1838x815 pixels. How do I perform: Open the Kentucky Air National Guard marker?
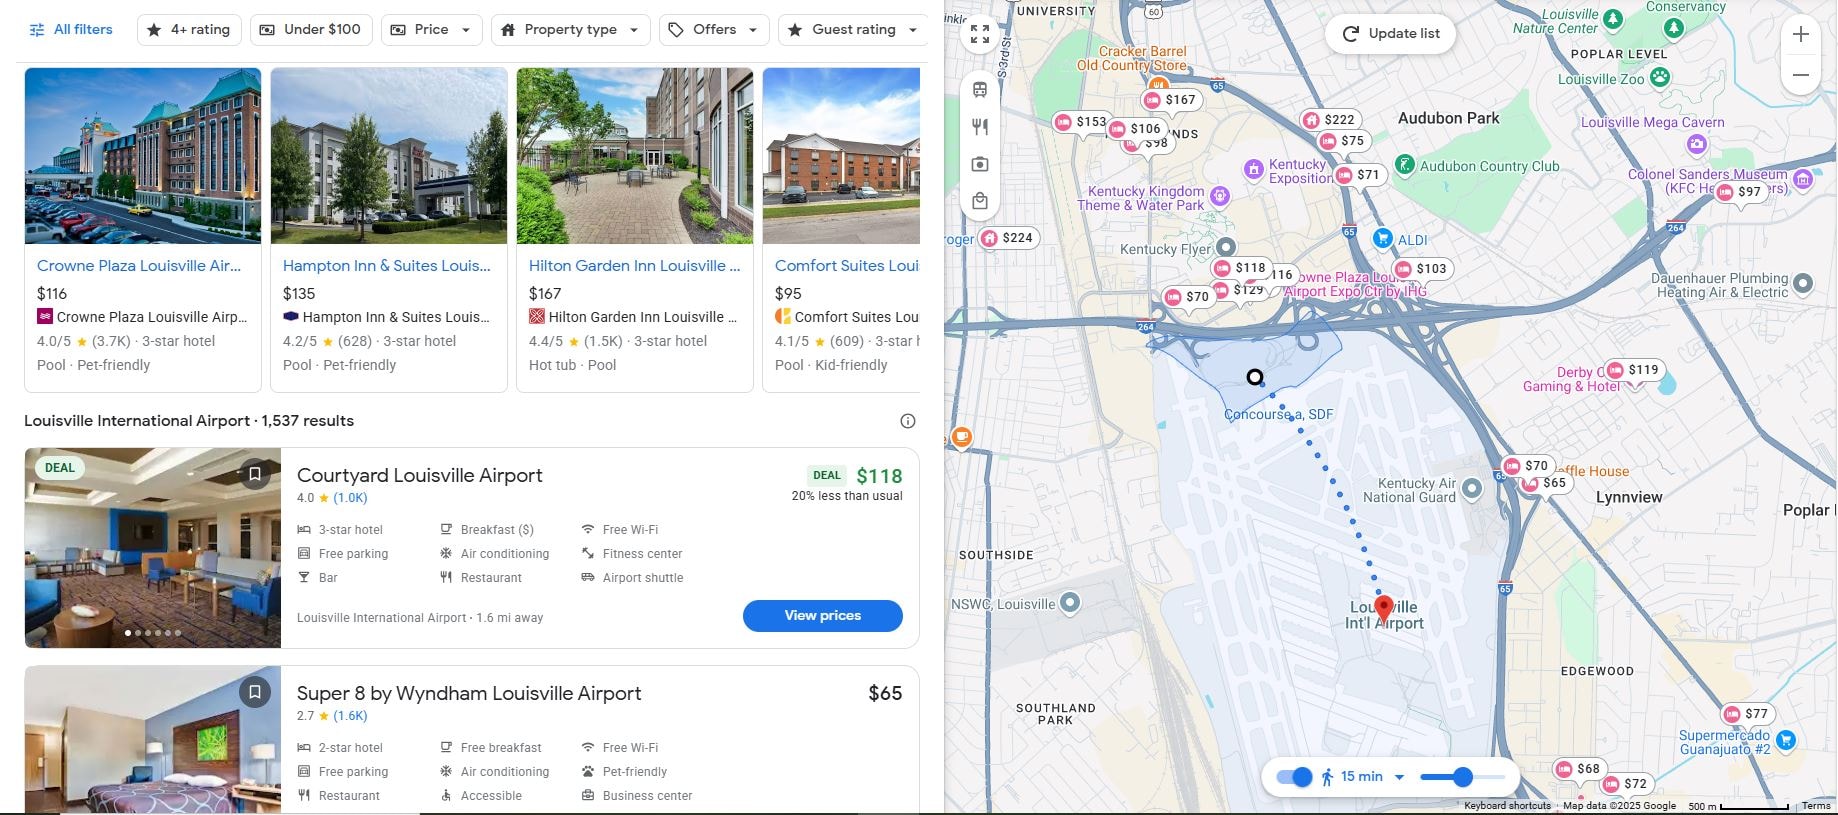coord(1472,488)
